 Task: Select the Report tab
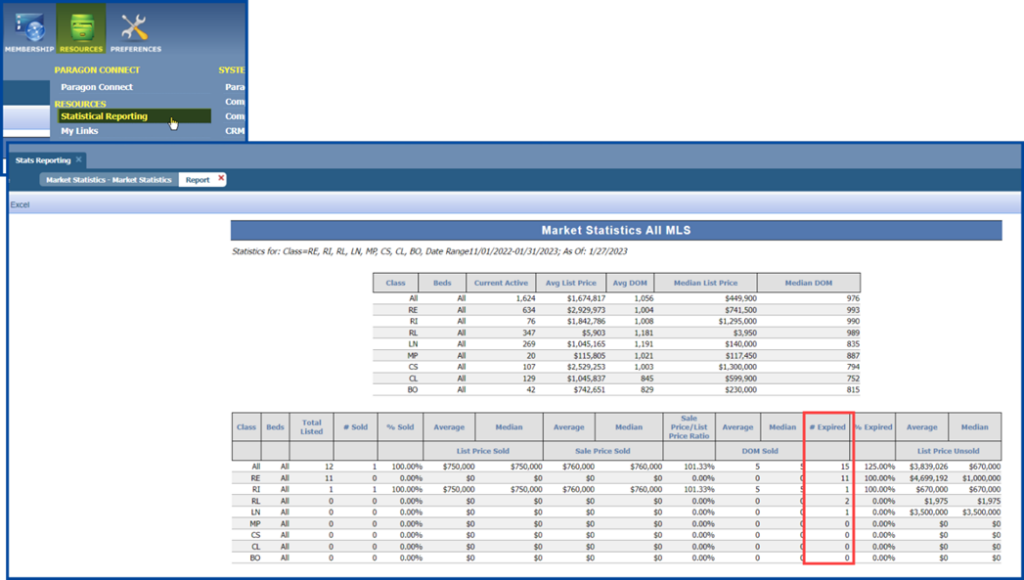196,180
